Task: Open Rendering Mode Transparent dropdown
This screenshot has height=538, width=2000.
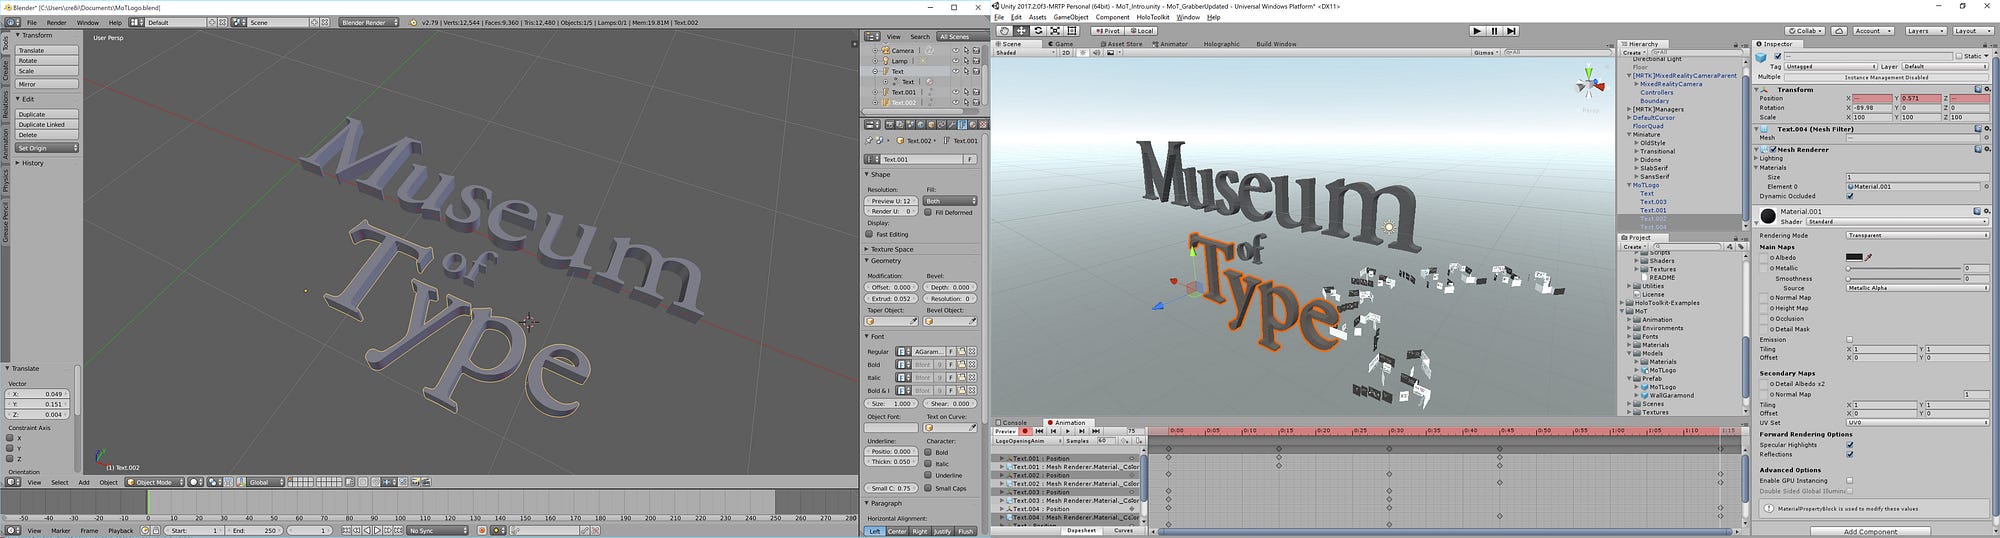Action: pos(1917,235)
